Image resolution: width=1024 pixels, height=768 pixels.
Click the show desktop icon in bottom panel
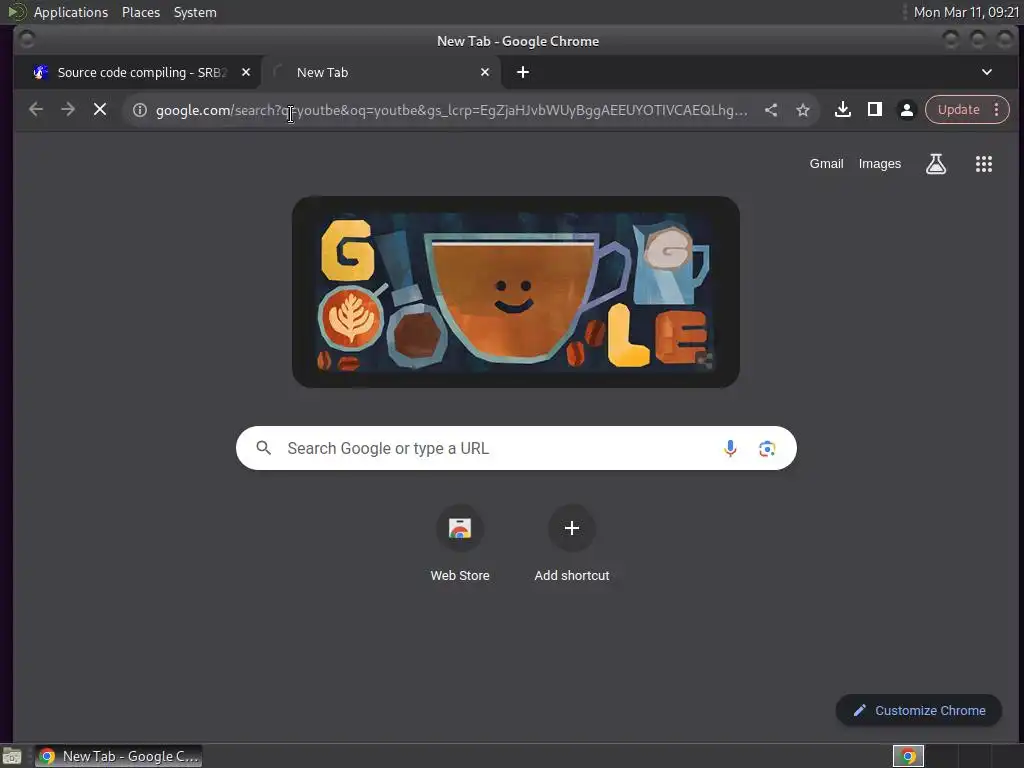(12, 756)
